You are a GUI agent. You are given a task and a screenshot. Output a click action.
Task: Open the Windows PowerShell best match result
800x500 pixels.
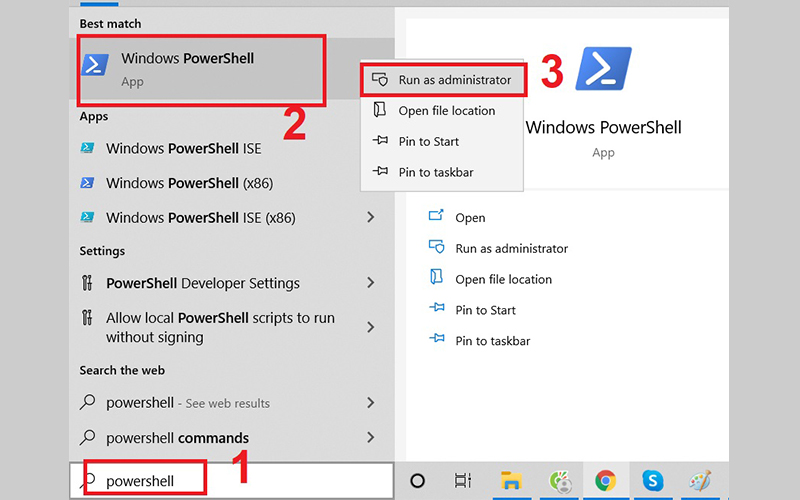232,68
